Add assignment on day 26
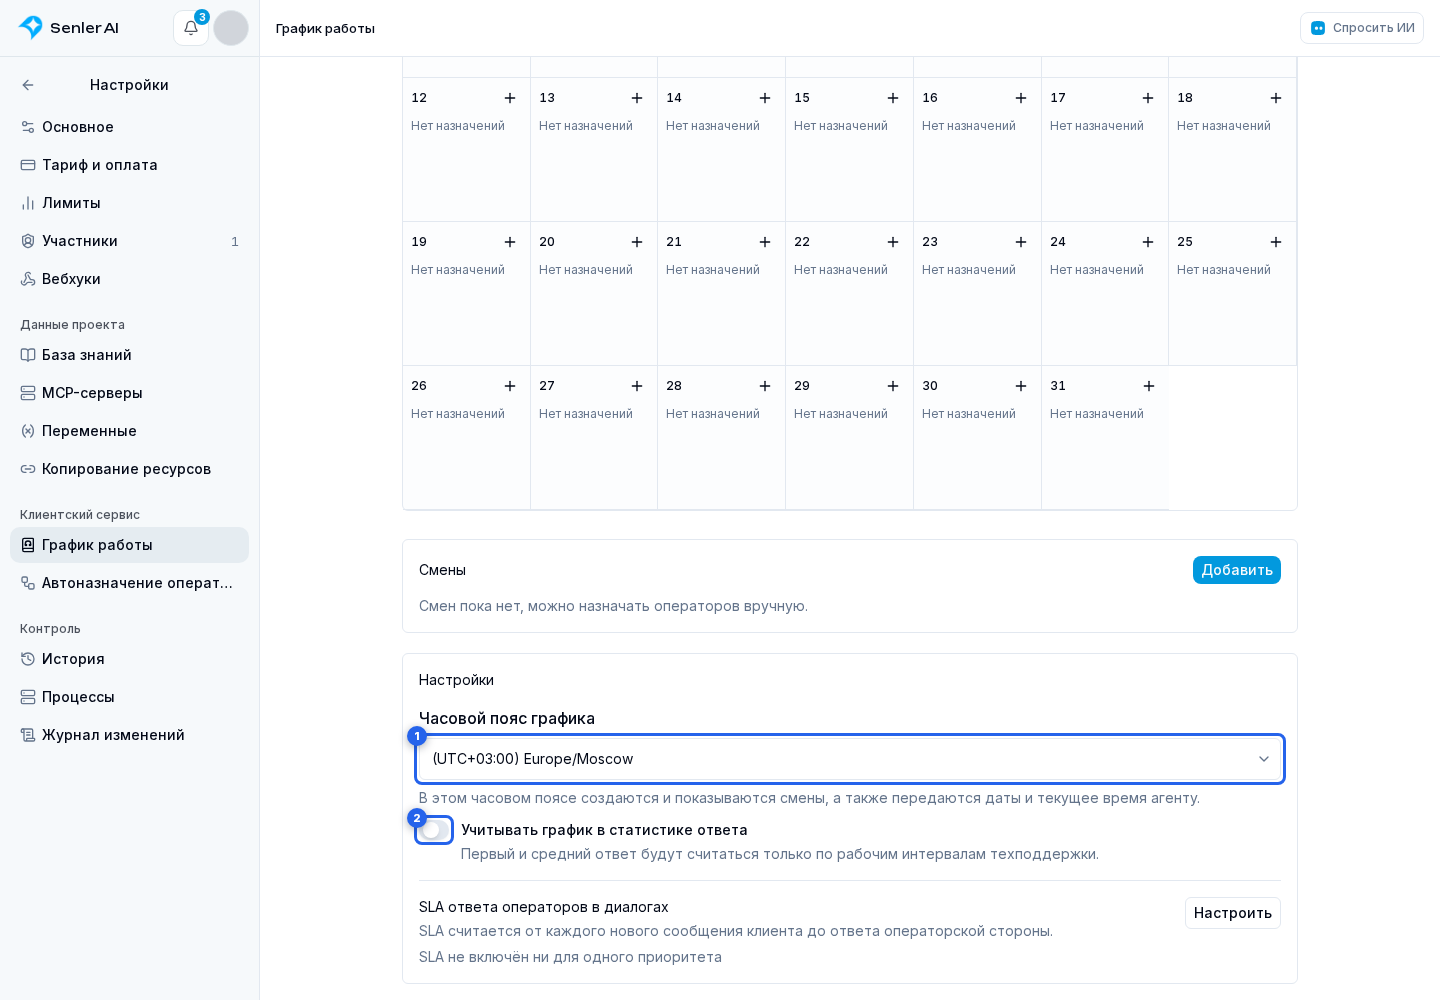 (x=510, y=386)
